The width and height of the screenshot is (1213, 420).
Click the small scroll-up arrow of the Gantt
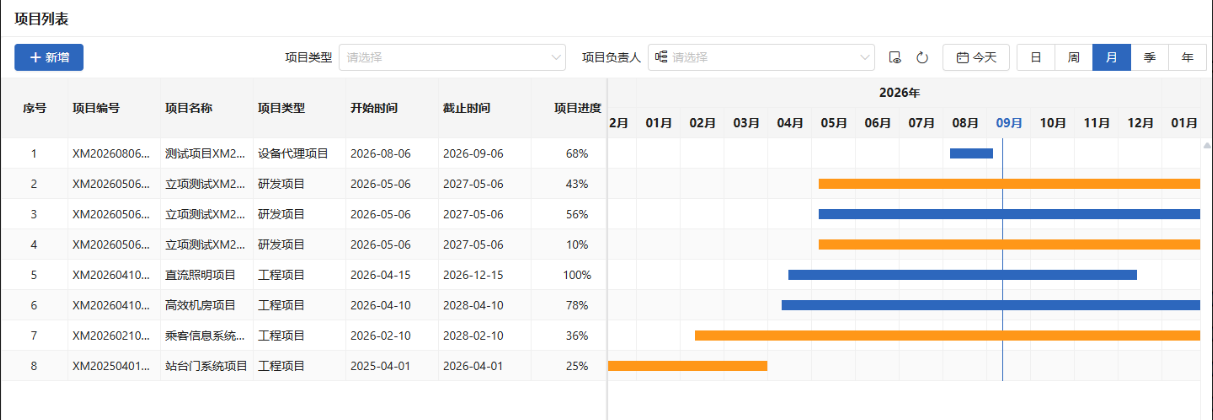pos(1207,146)
